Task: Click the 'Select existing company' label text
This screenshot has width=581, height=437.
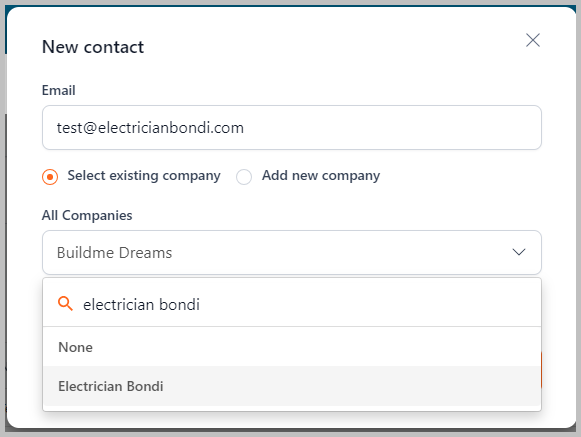Action: tap(144, 175)
